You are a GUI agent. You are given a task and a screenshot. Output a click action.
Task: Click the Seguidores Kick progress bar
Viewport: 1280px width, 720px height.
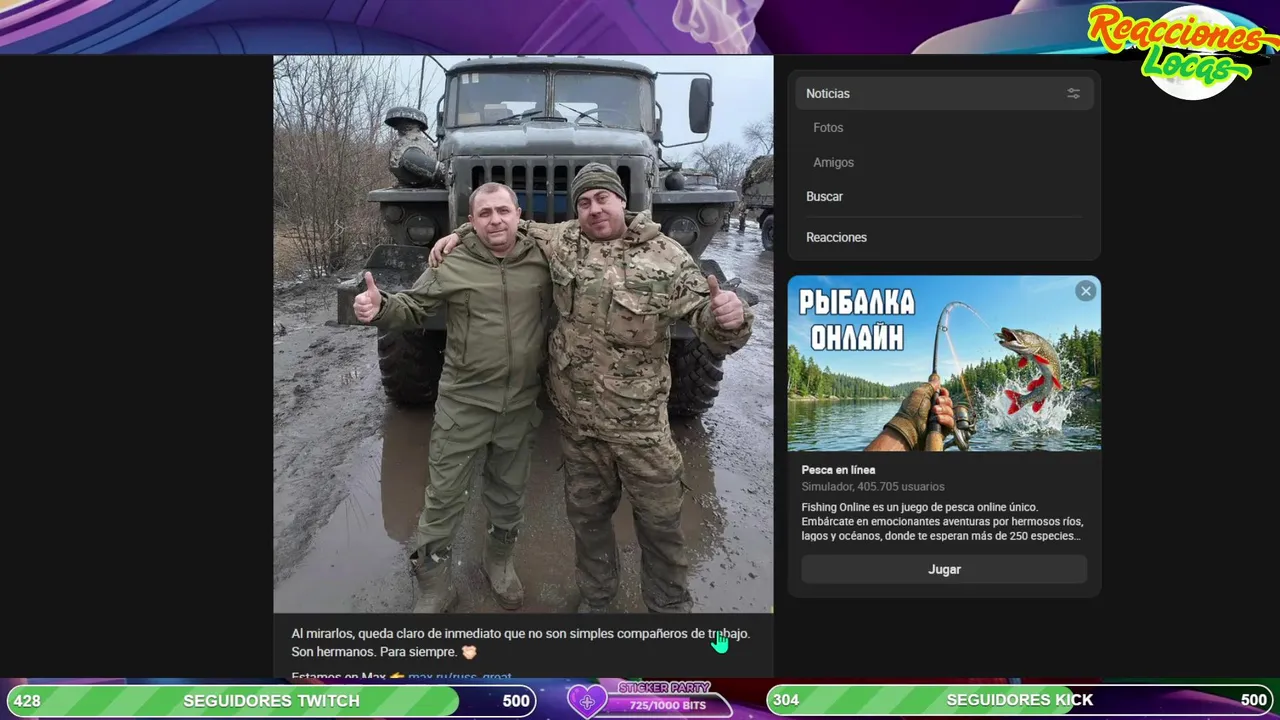[x=1020, y=700]
